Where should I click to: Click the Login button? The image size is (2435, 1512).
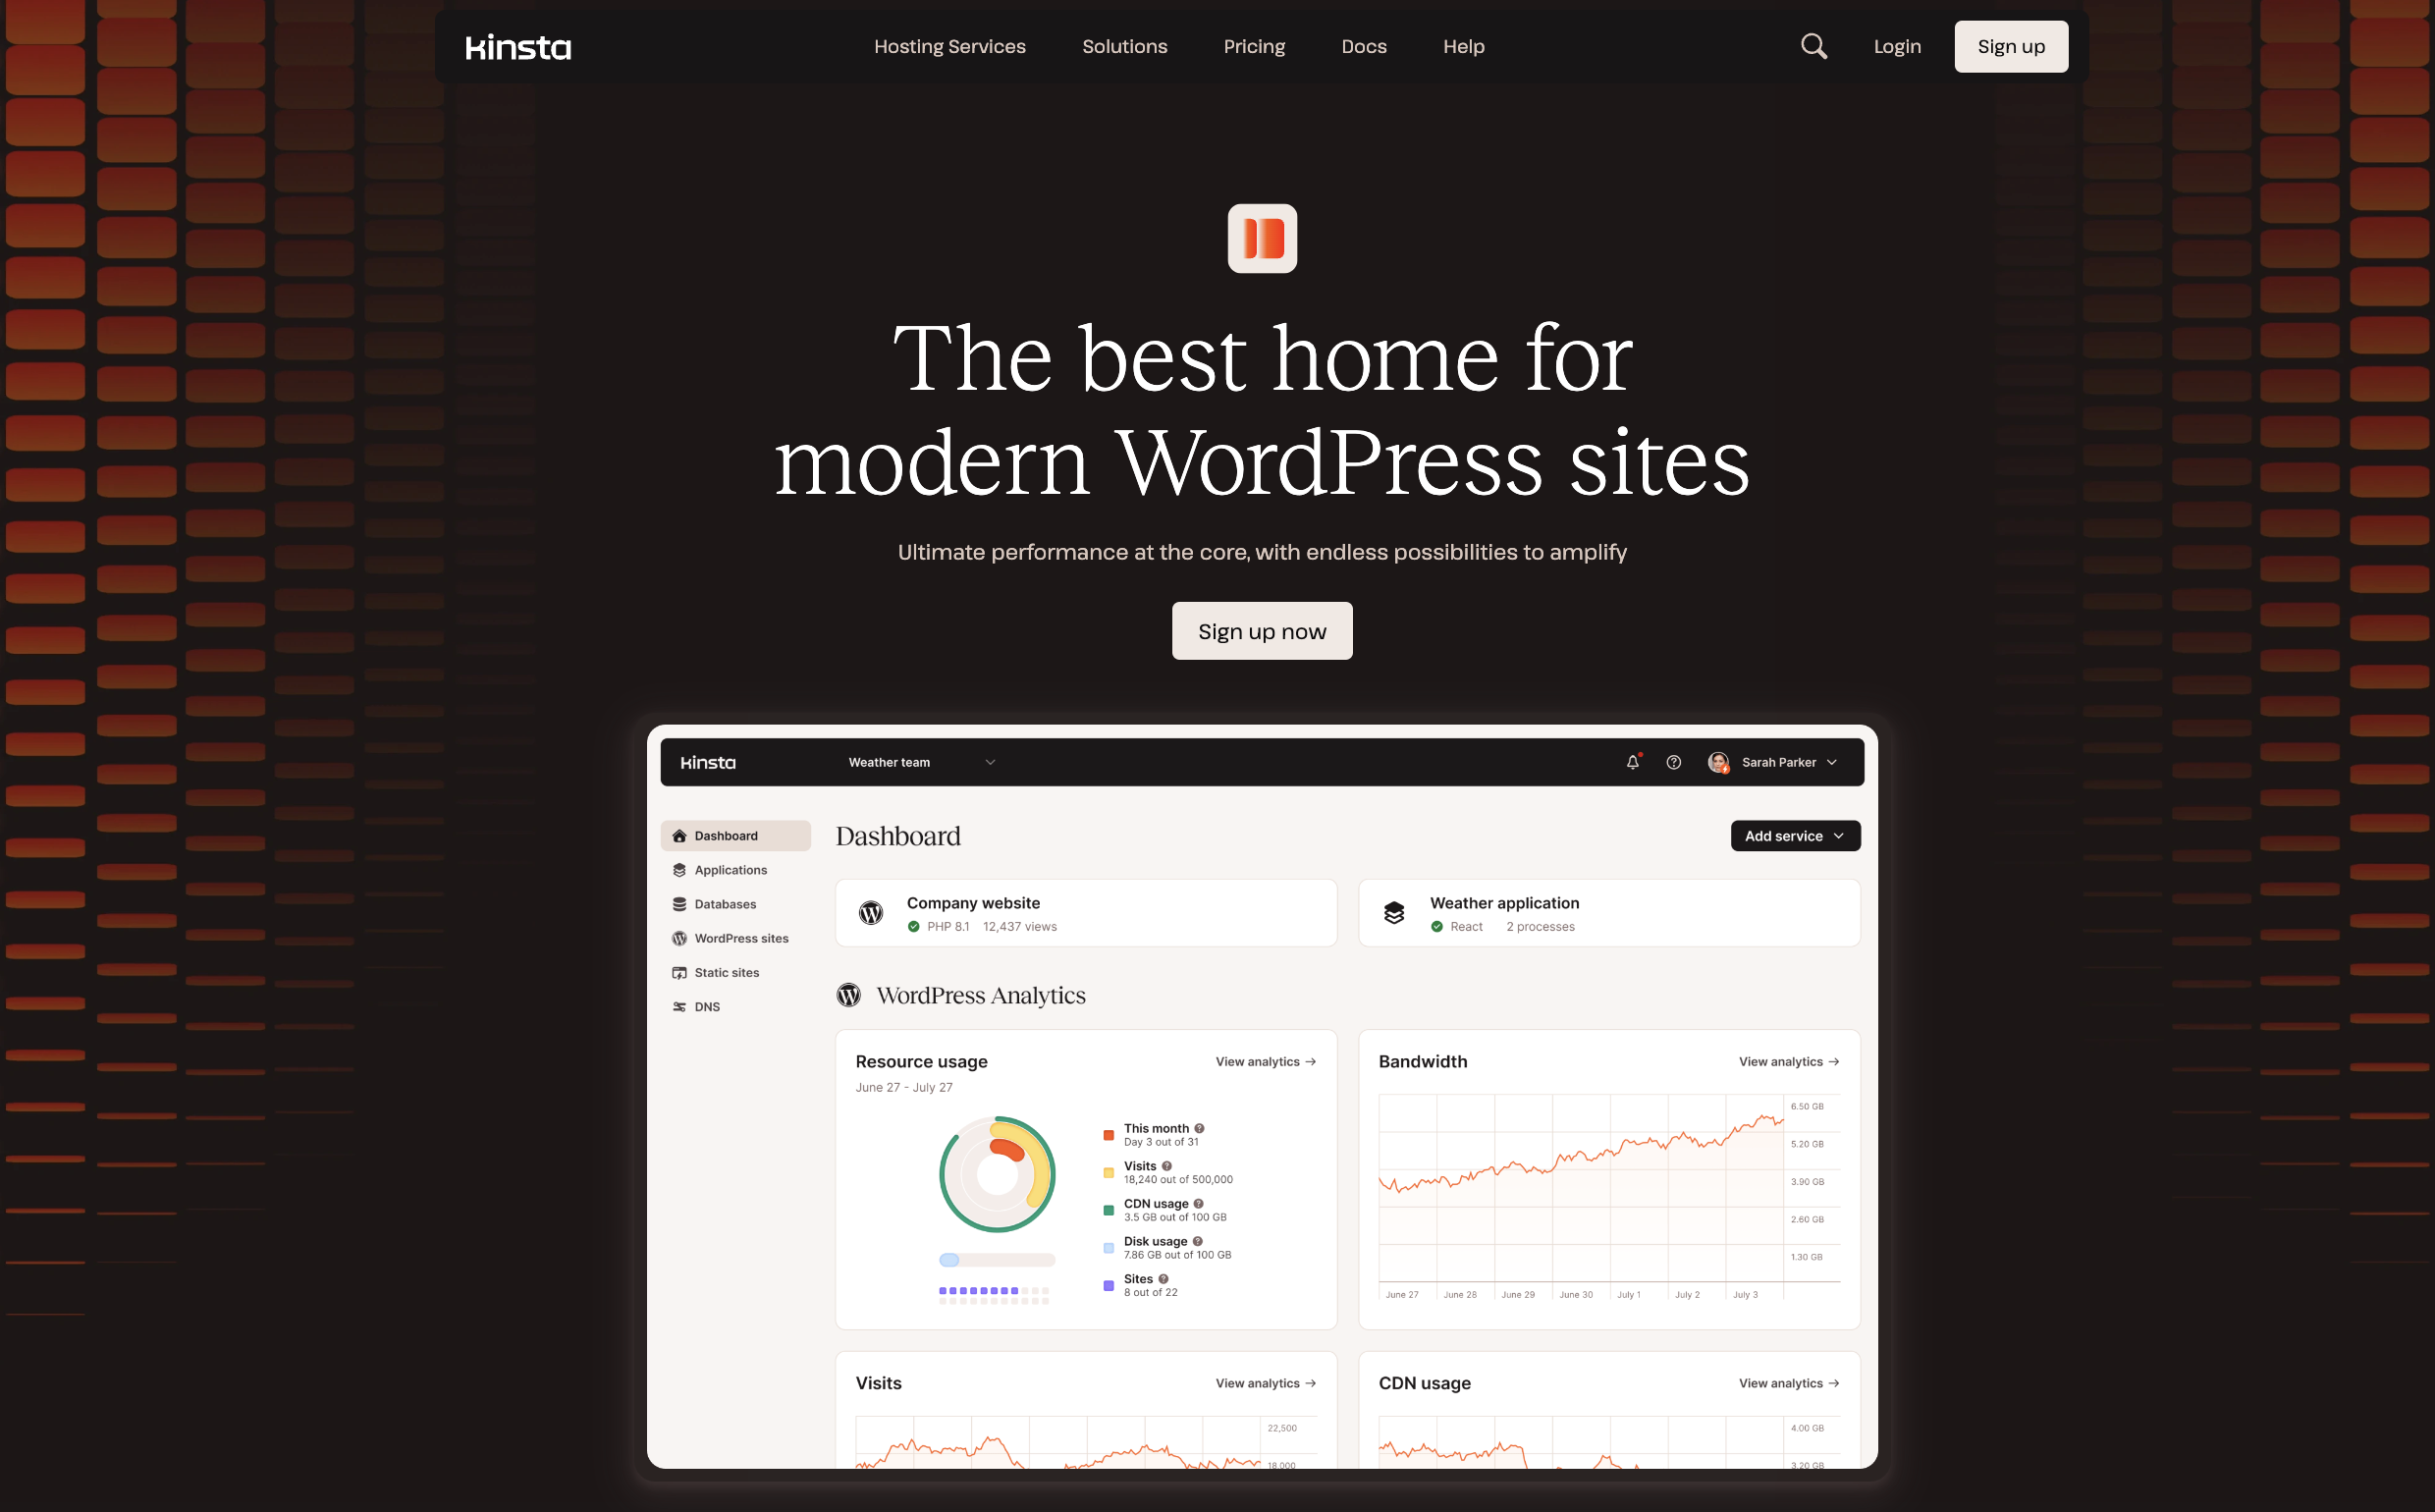pos(1897,47)
